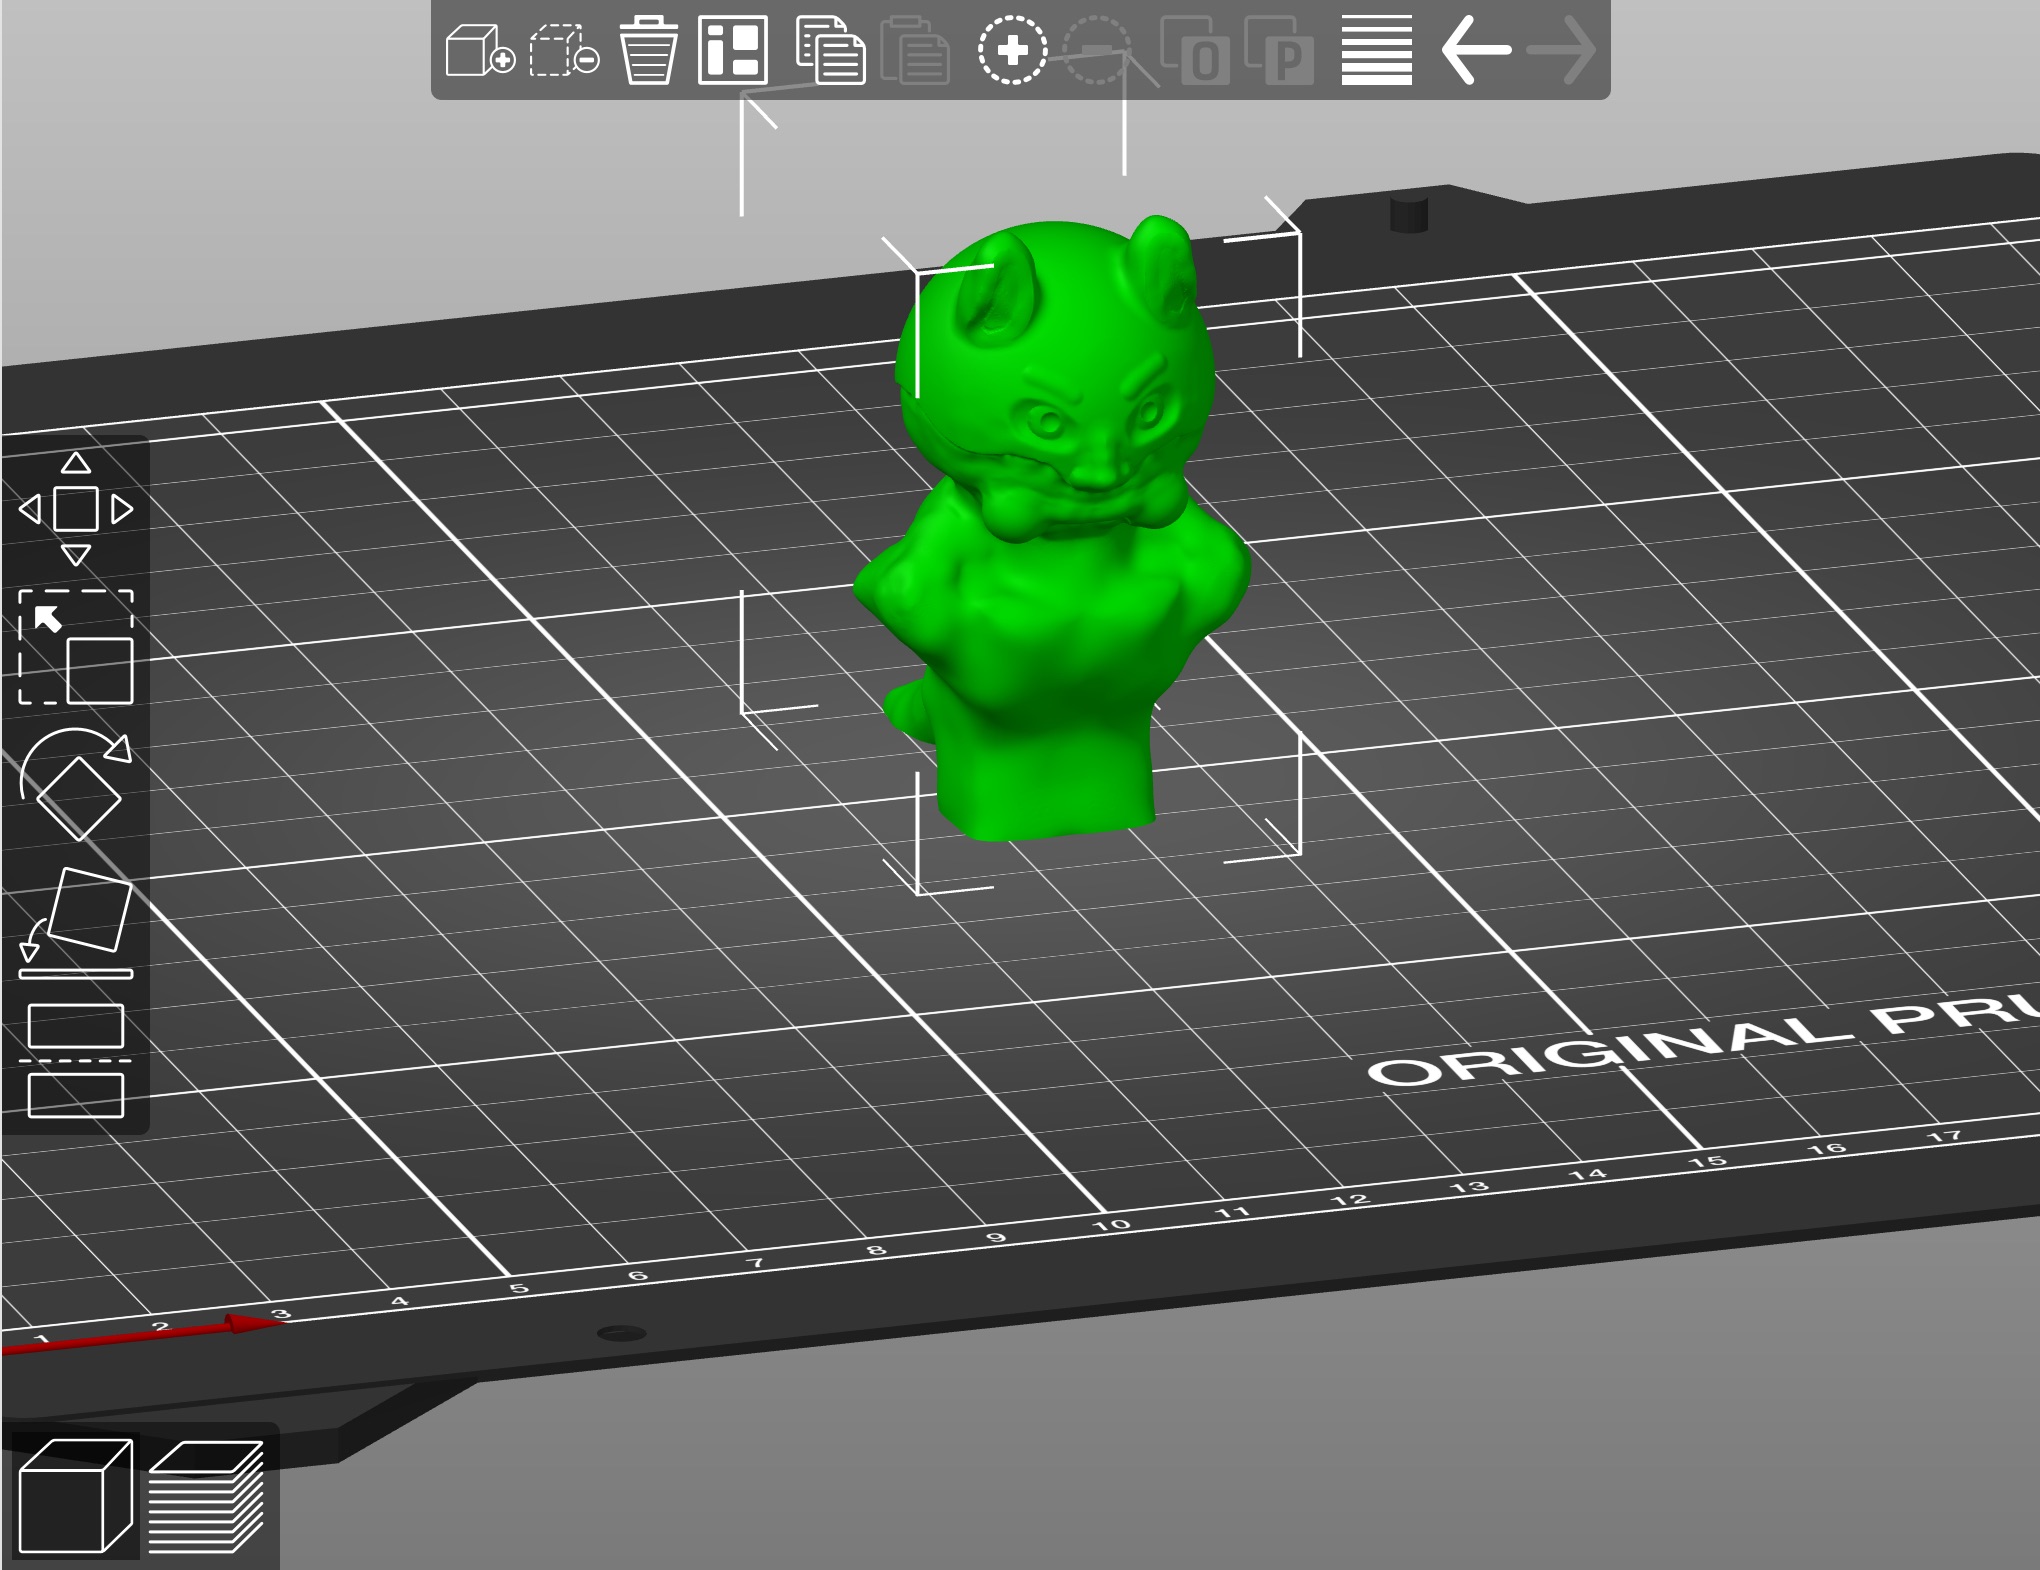
Task: Arrange objects on the print bed
Action: 733,49
